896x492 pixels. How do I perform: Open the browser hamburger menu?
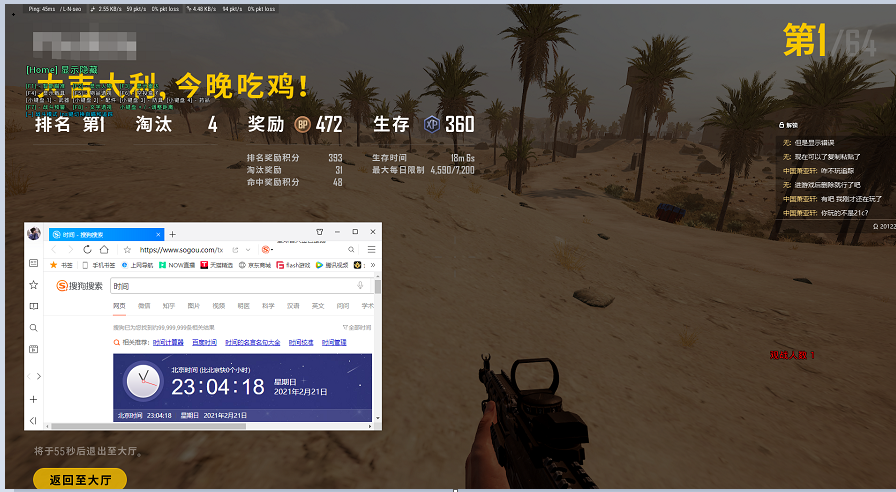[371, 250]
